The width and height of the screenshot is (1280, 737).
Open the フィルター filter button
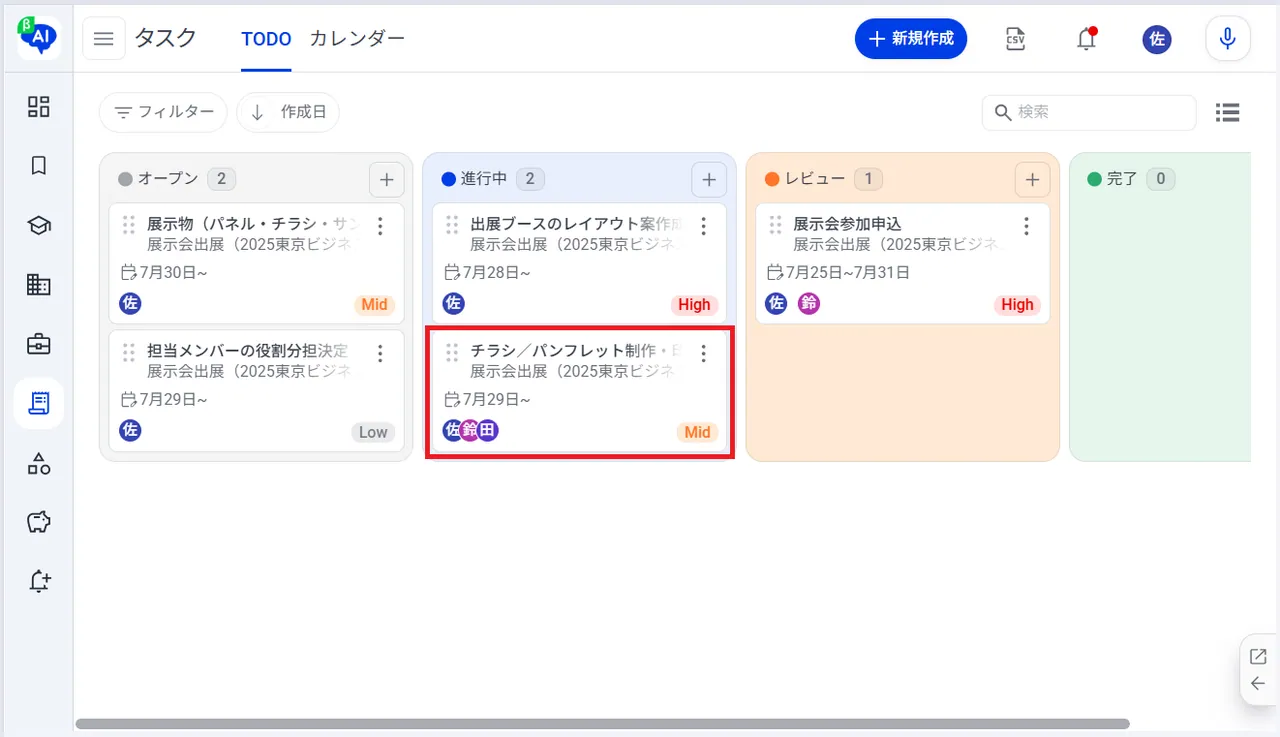click(x=163, y=112)
